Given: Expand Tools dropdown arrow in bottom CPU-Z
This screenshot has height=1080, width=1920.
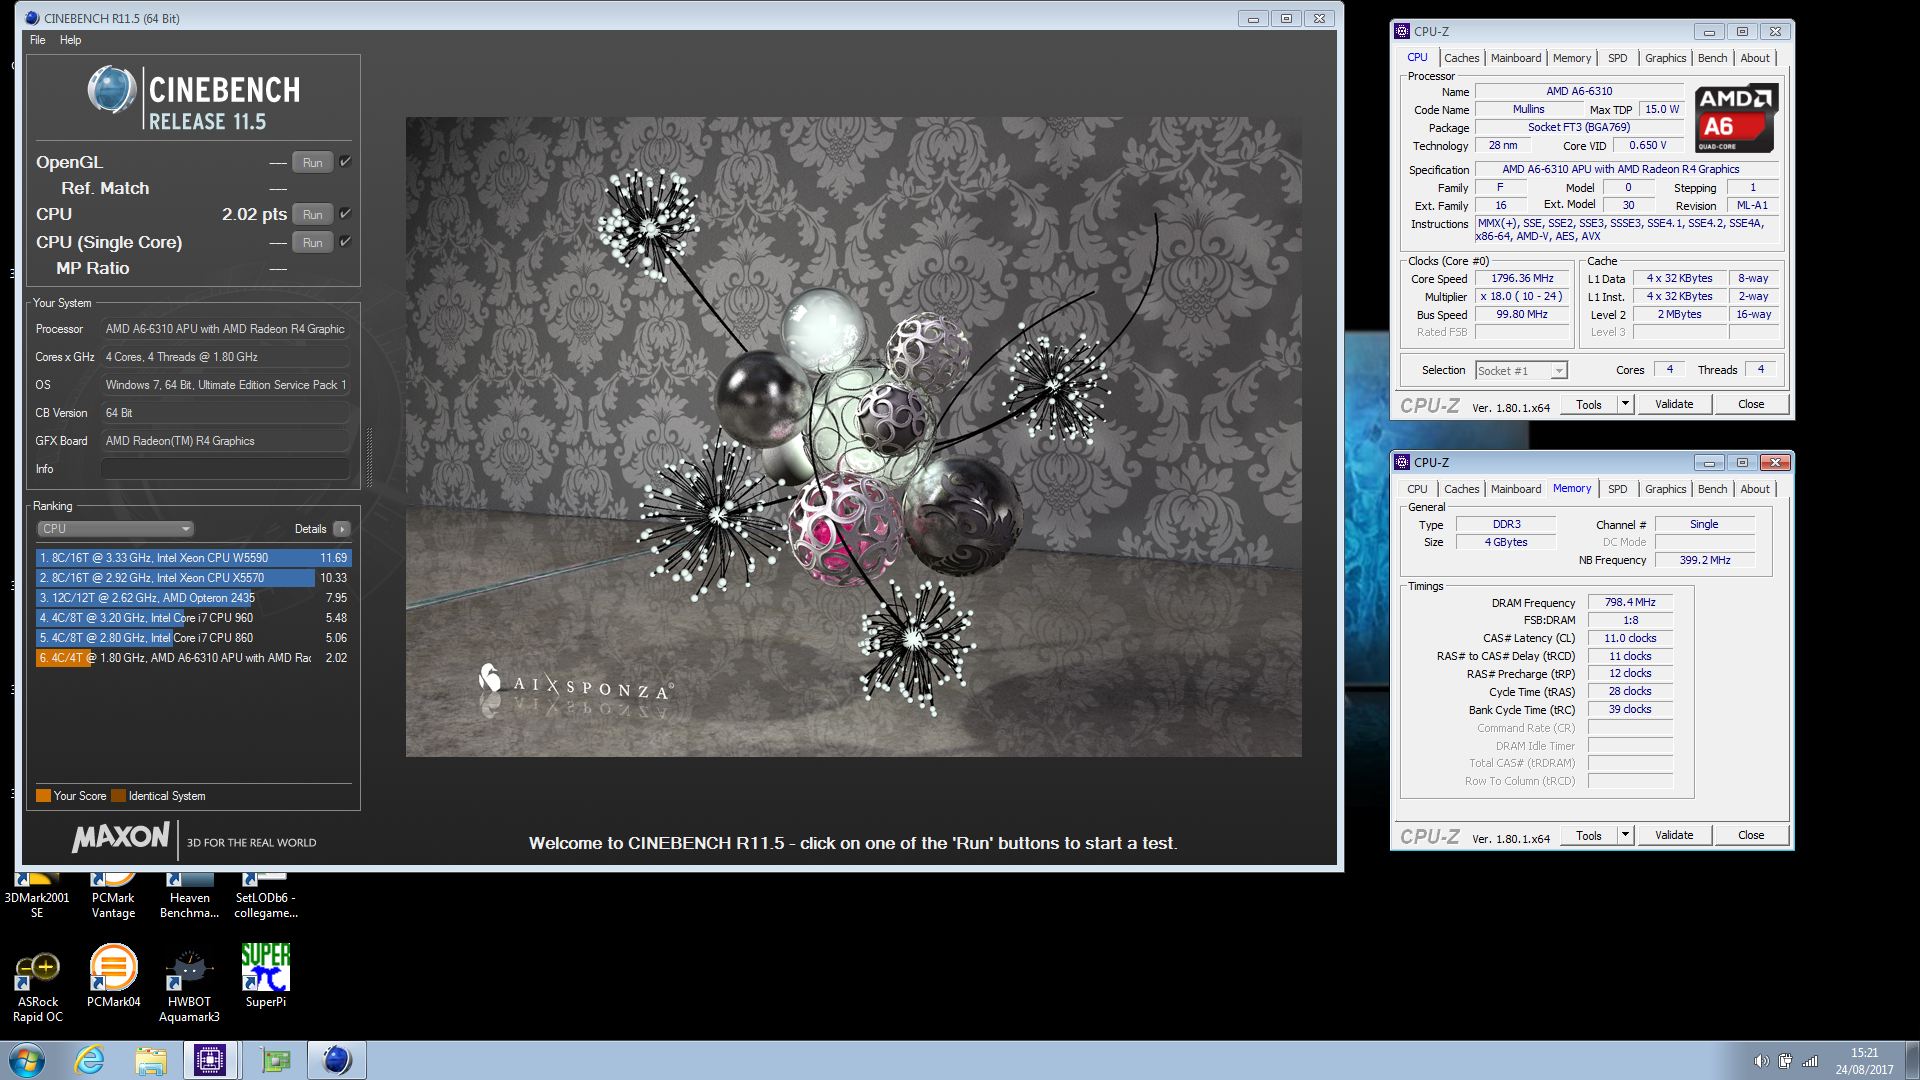Looking at the screenshot, I should (1626, 835).
